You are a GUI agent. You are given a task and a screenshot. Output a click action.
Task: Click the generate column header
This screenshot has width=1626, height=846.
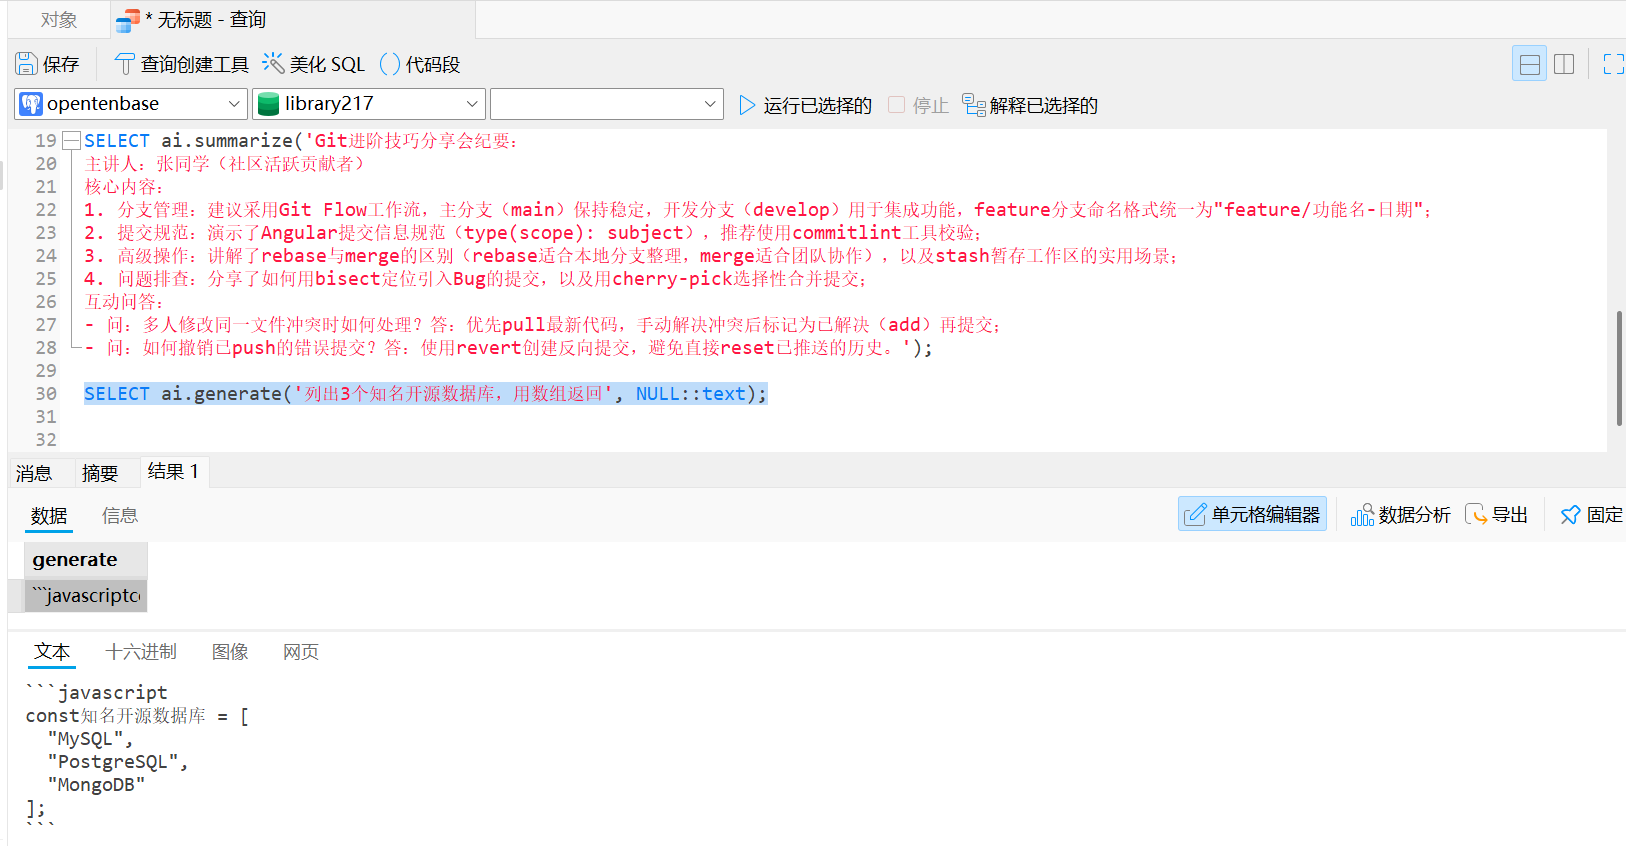coord(86,560)
